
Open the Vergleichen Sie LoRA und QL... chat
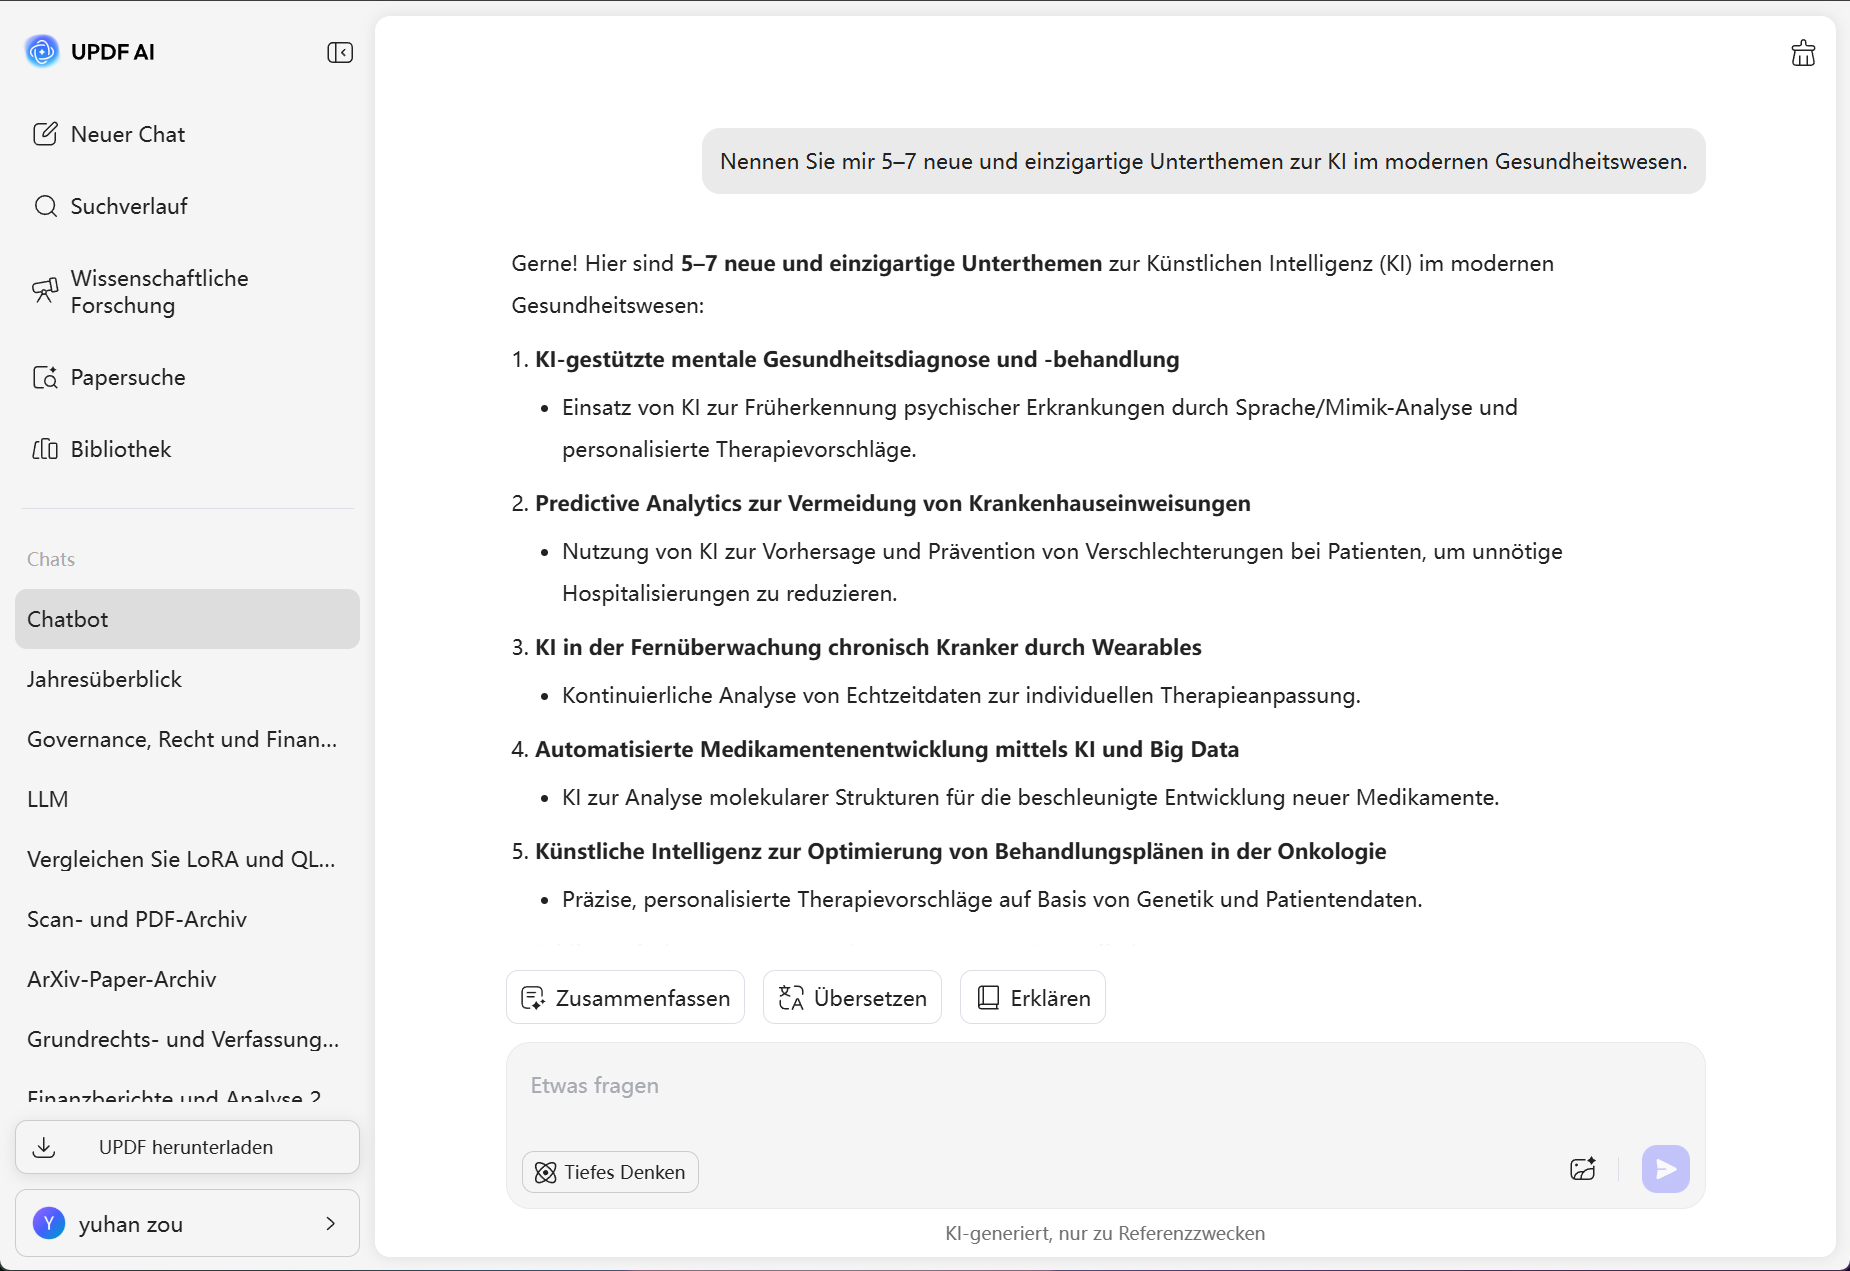click(187, 859)
